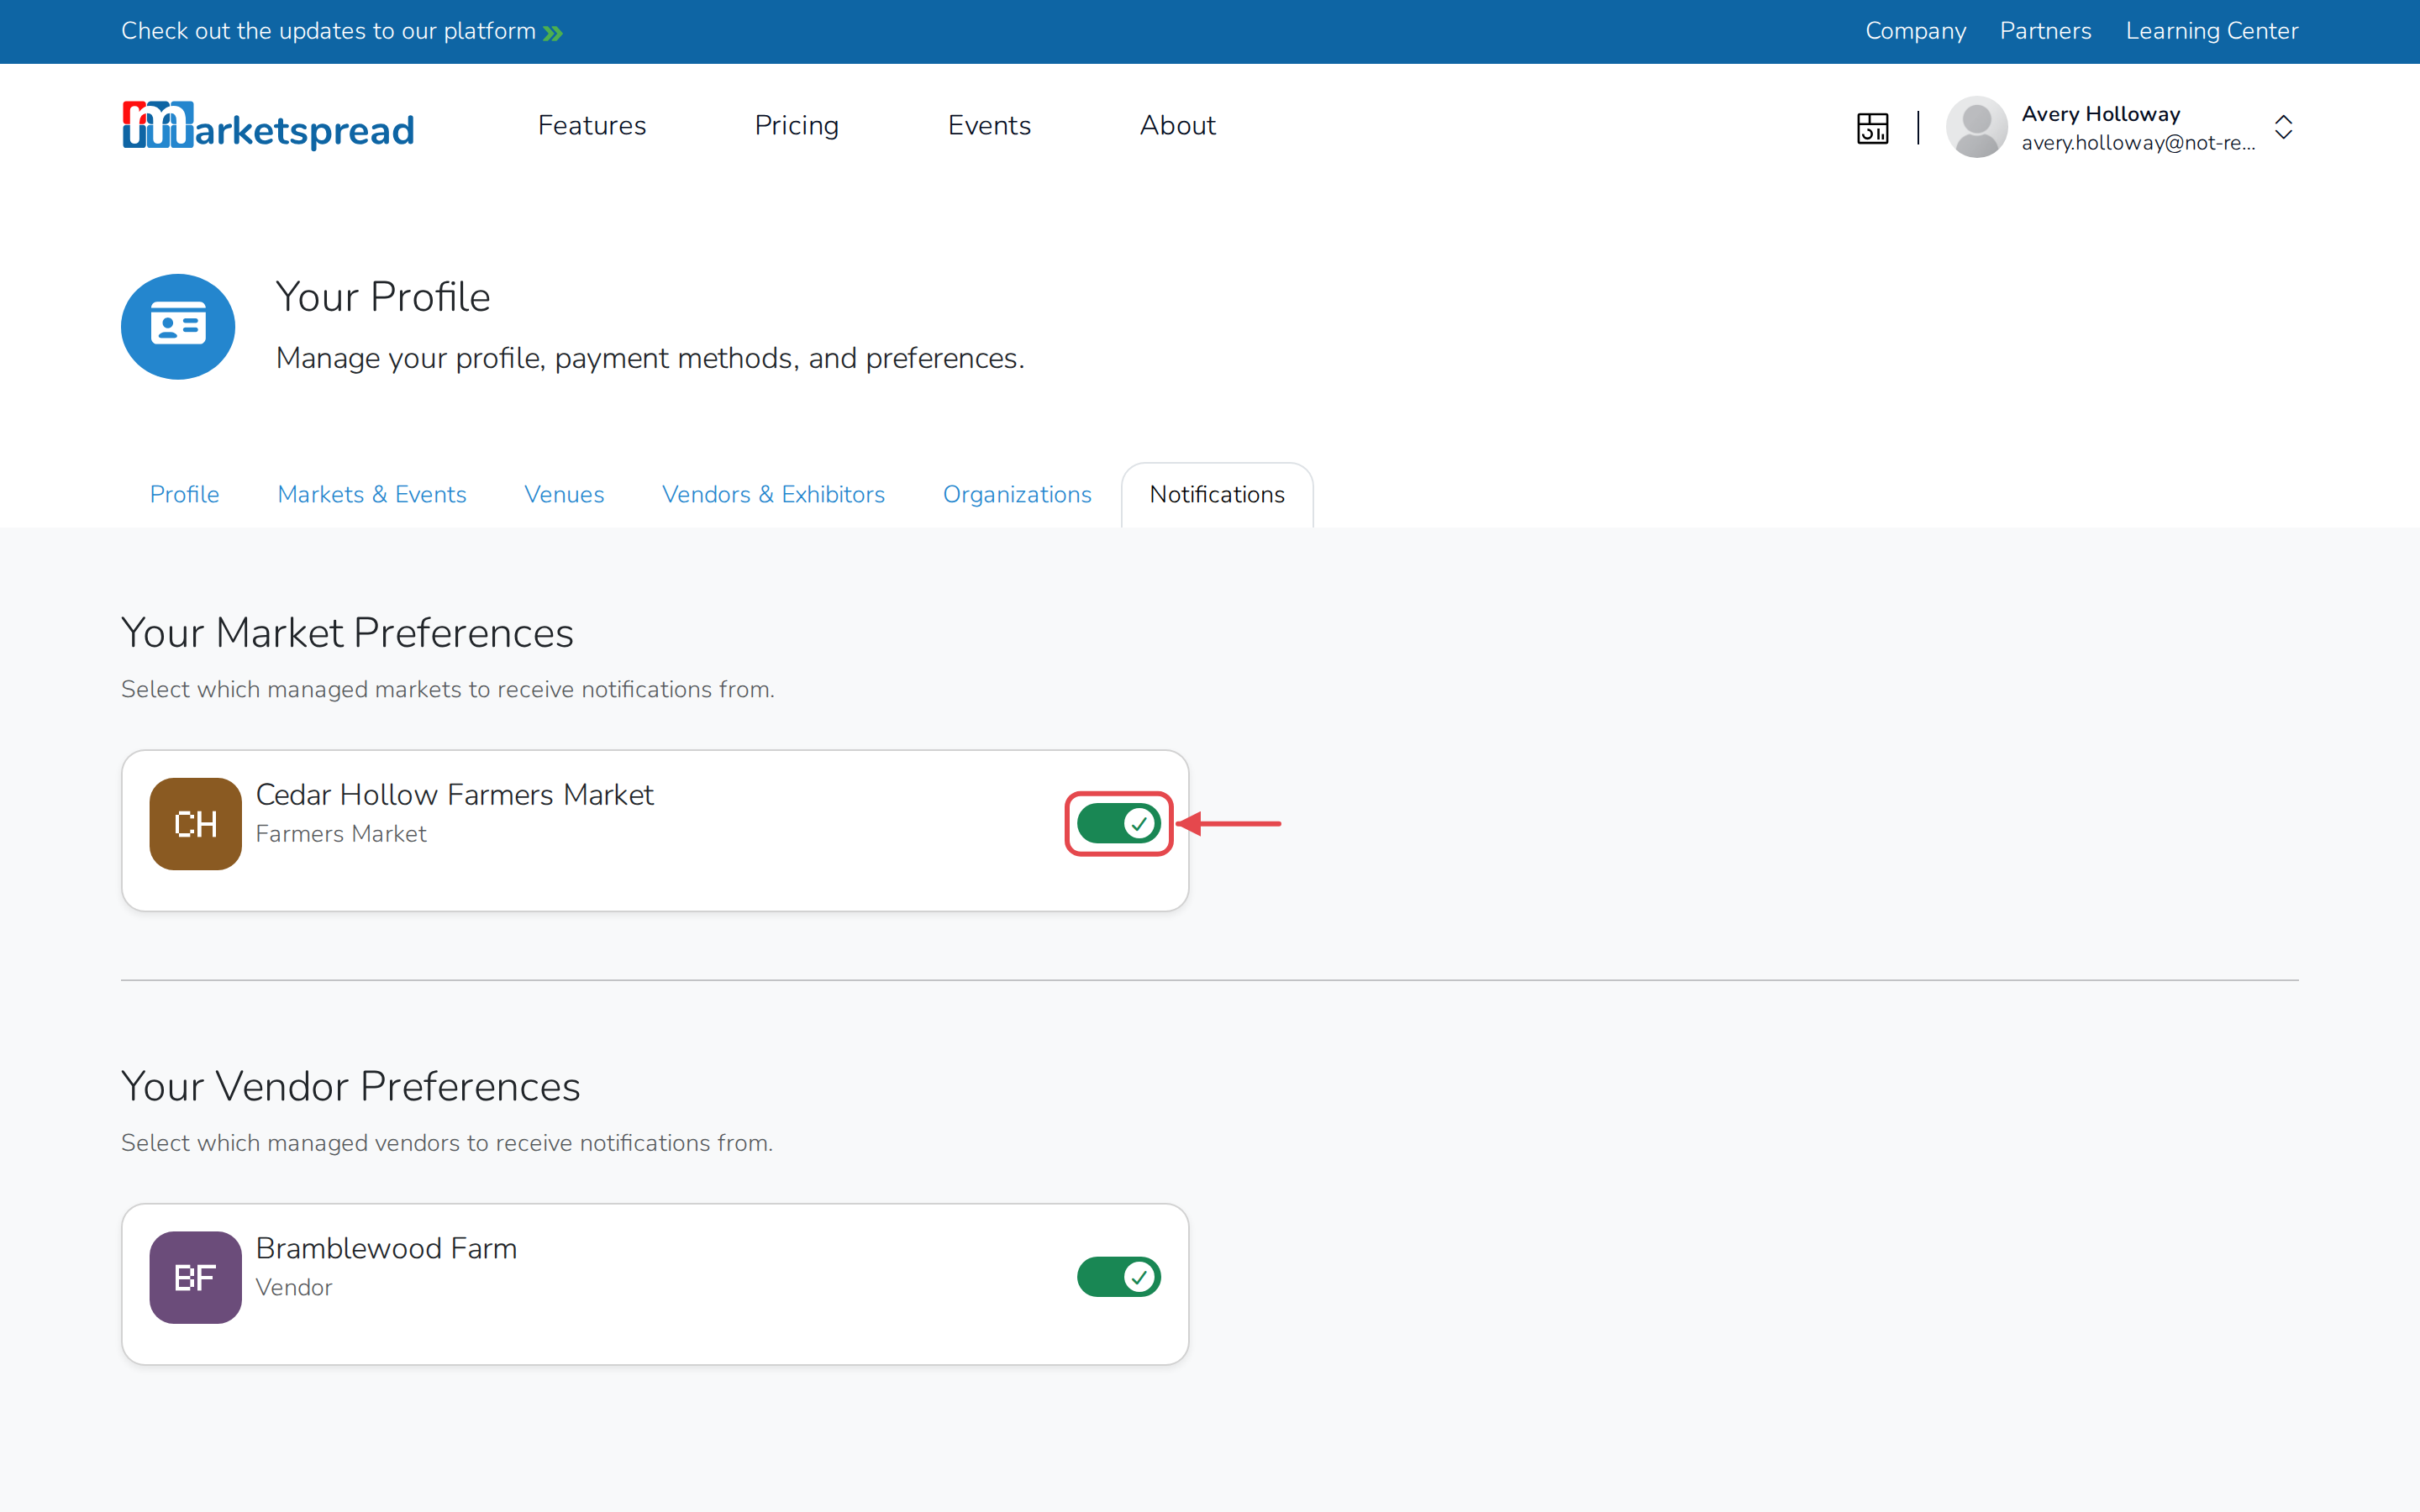Expand the account switcher chevron
Image resolution: width=2420 pixels, height=1512 pixels.
(x=2283, y=127)
